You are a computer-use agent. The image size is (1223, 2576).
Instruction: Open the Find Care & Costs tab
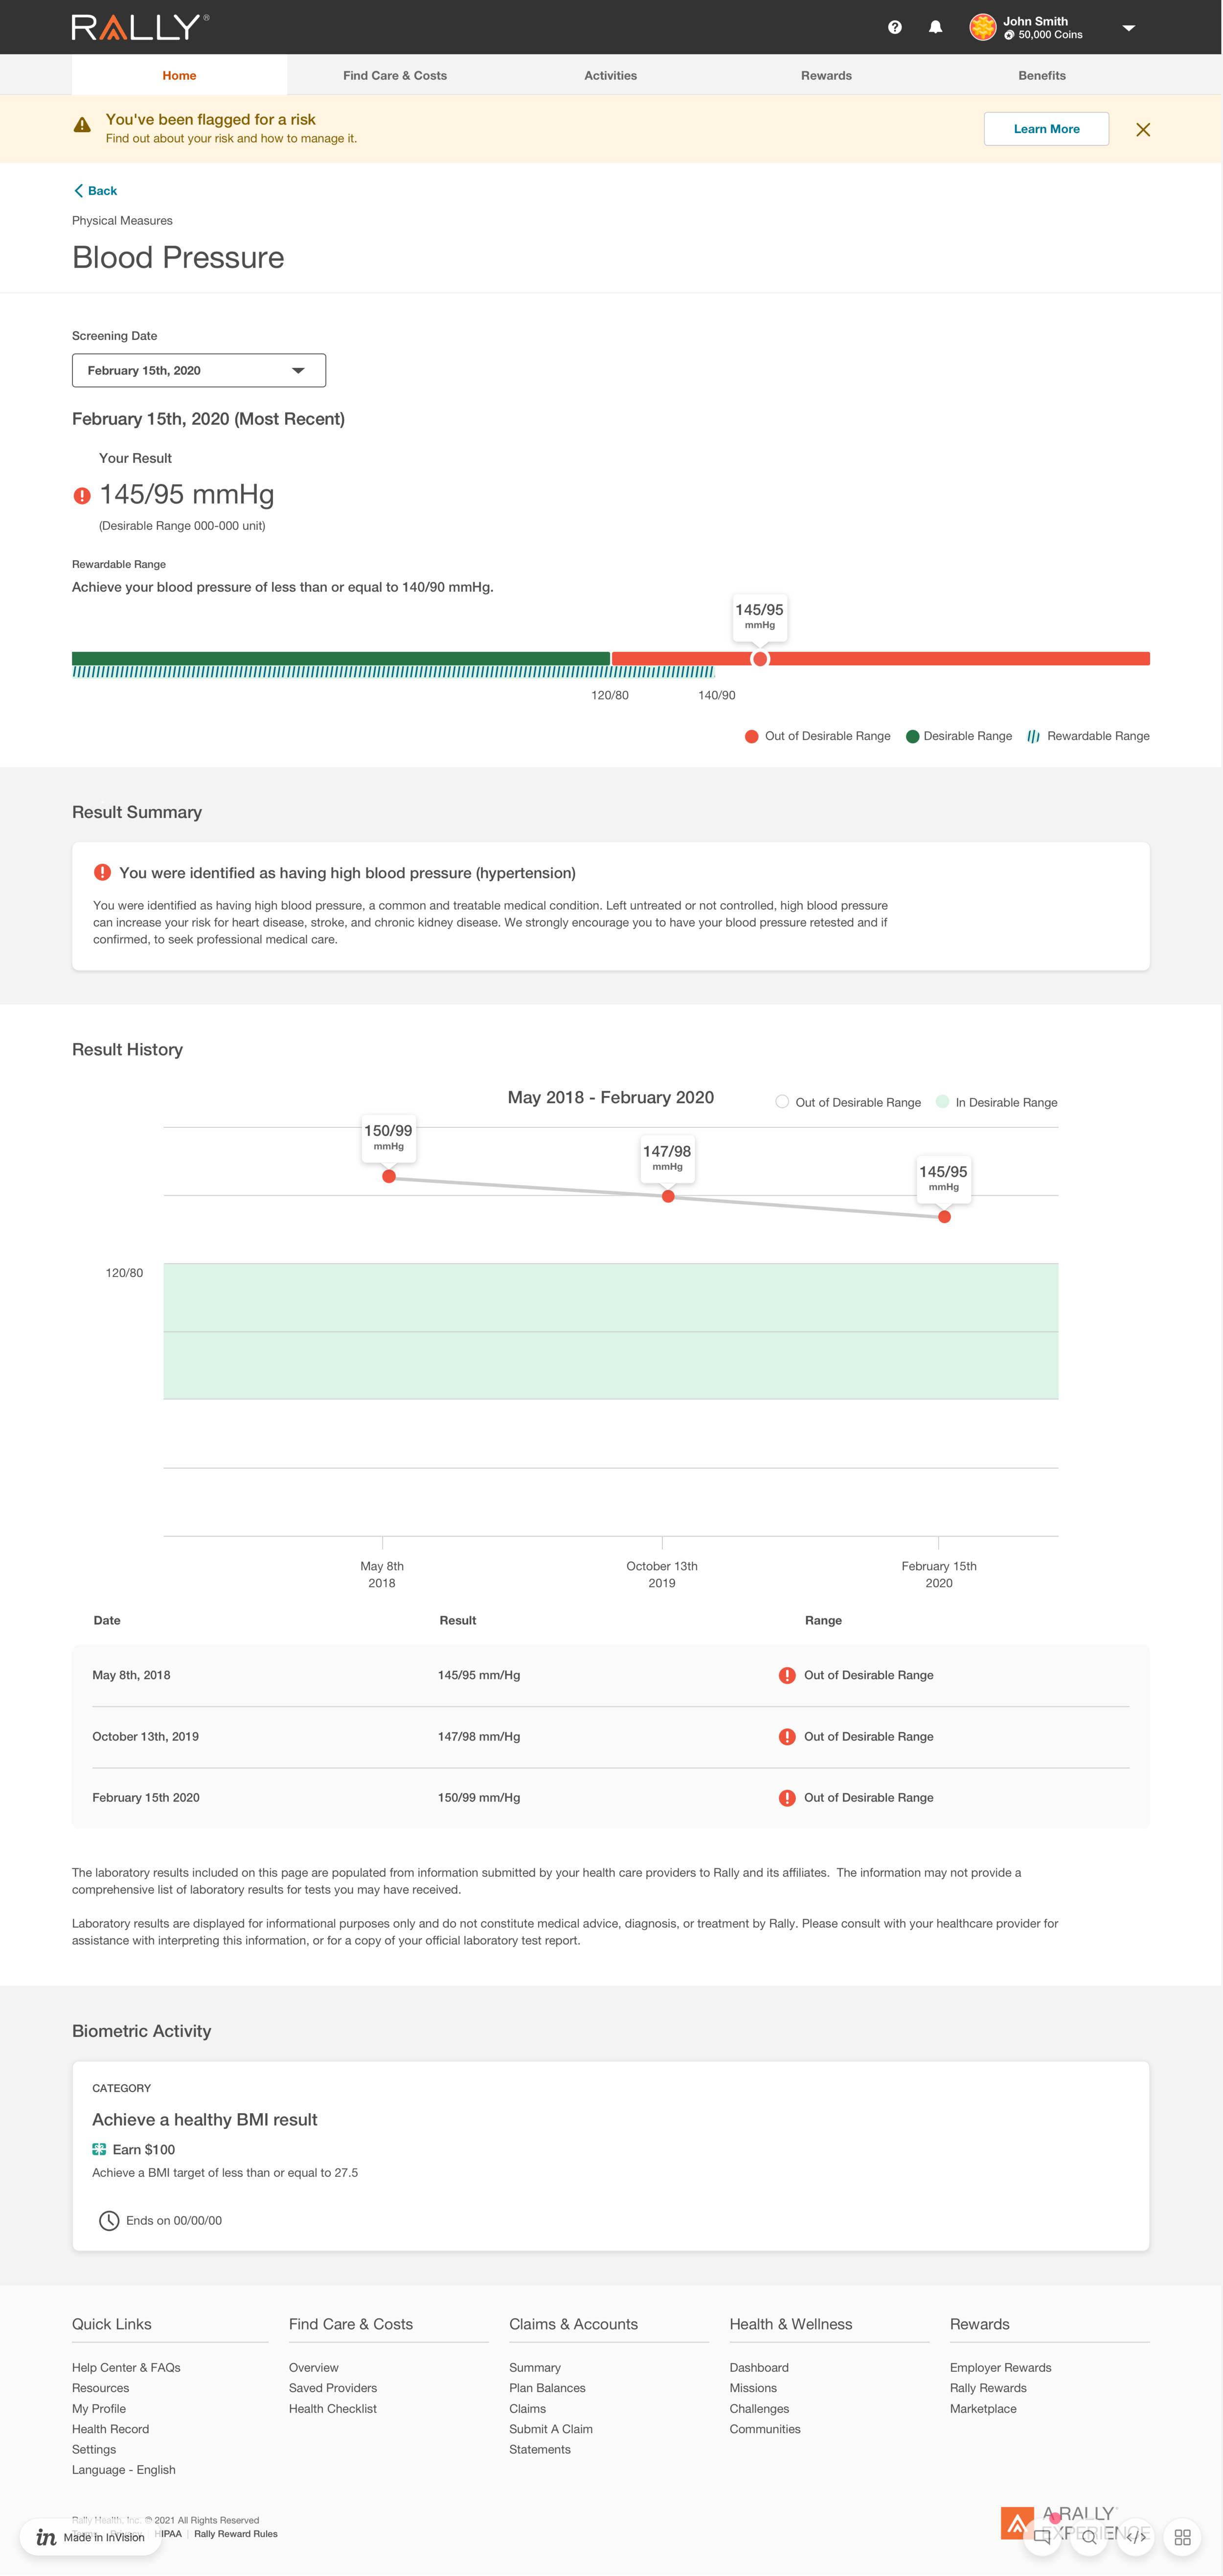tap(395, 75)
